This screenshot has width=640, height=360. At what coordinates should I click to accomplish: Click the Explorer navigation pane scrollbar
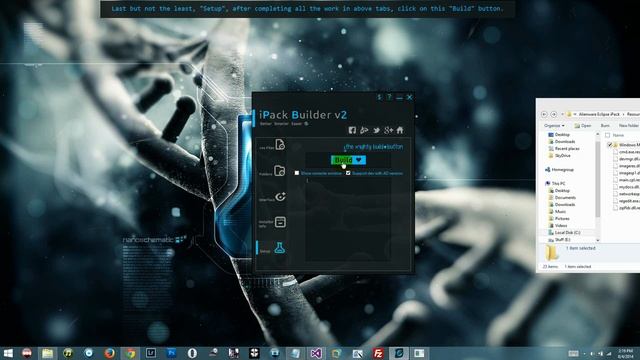[598, 180]
